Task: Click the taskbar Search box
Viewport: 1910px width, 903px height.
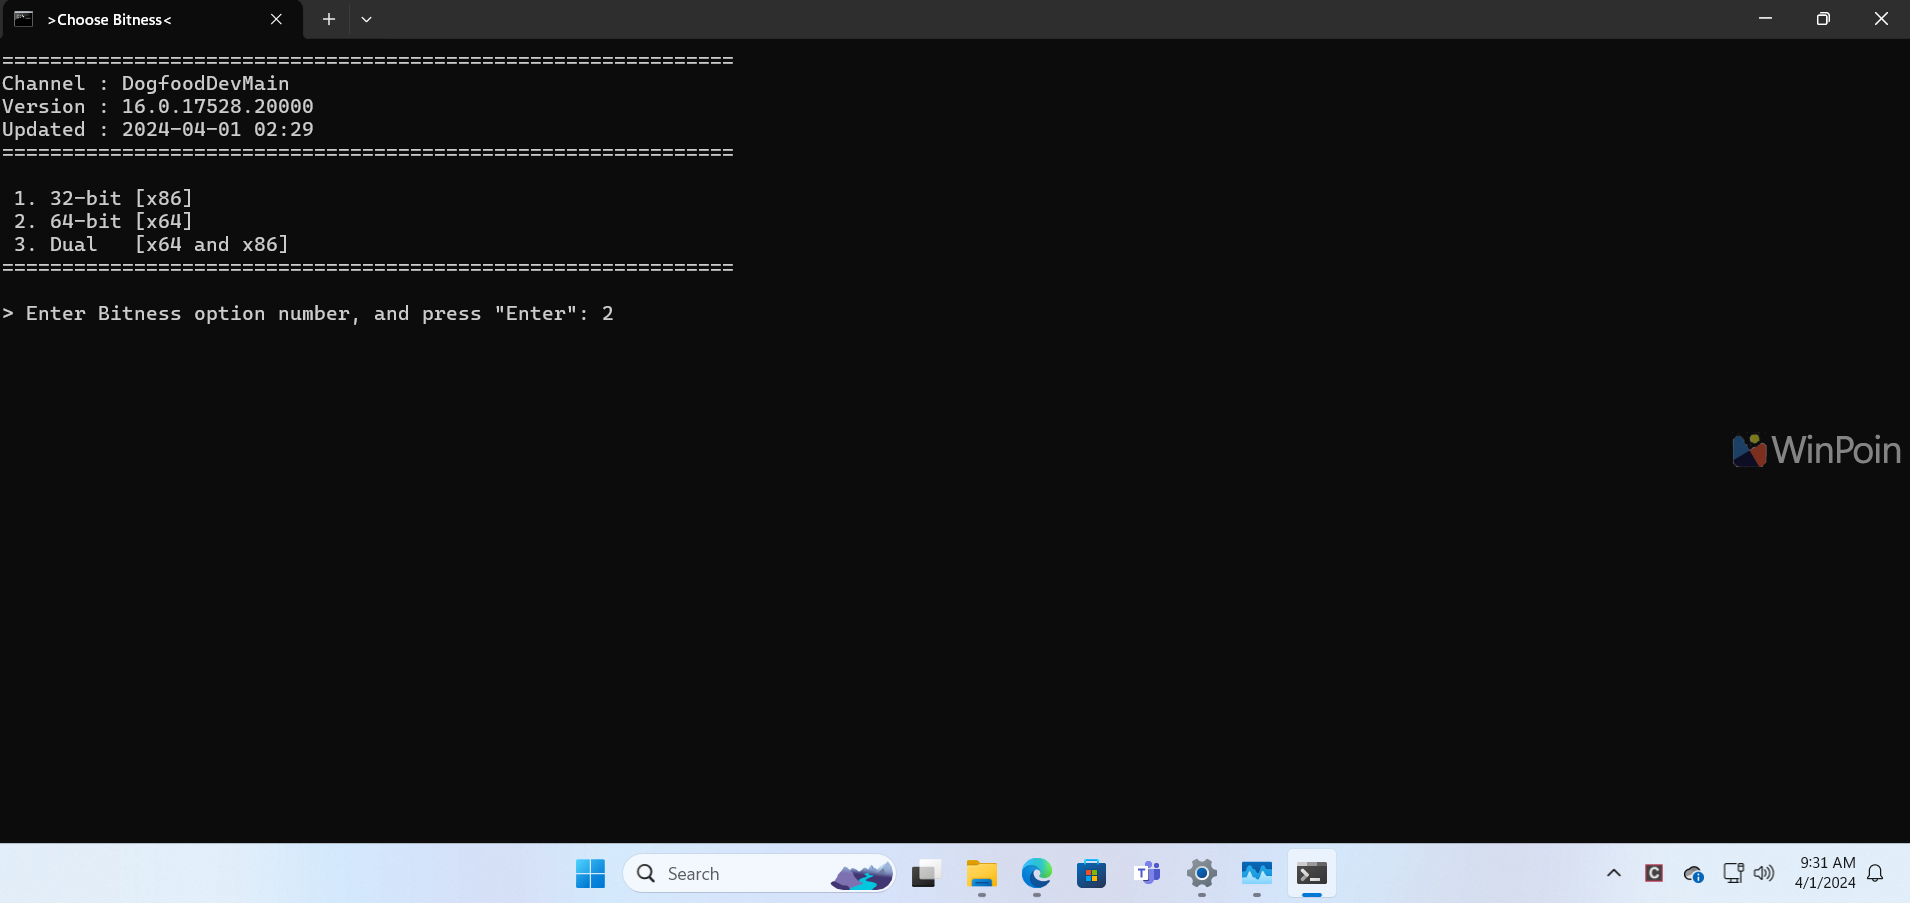Action: [759, 874]
